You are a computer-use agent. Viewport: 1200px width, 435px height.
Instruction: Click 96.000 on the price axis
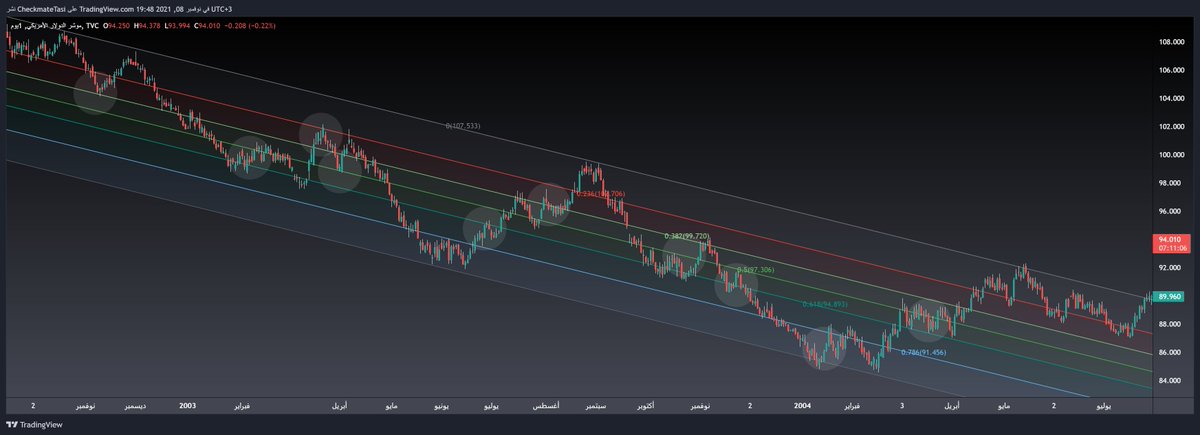pos(1172,211)
